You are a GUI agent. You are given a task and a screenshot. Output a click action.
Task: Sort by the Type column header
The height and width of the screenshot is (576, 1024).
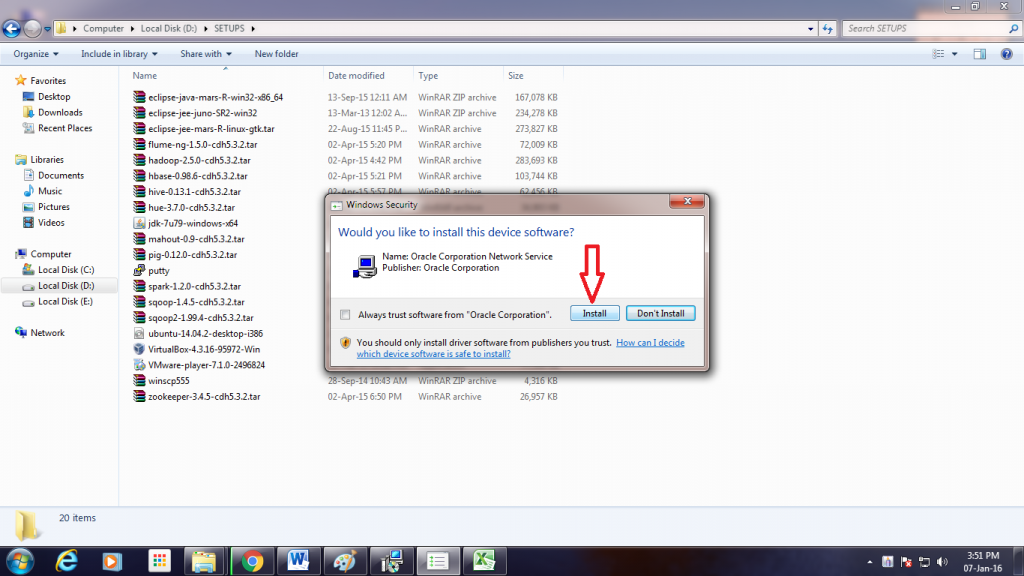[458, 76]
